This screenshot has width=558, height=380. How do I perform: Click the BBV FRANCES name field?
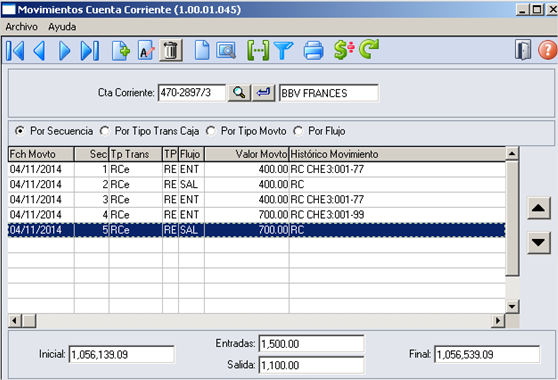point(329,93)
